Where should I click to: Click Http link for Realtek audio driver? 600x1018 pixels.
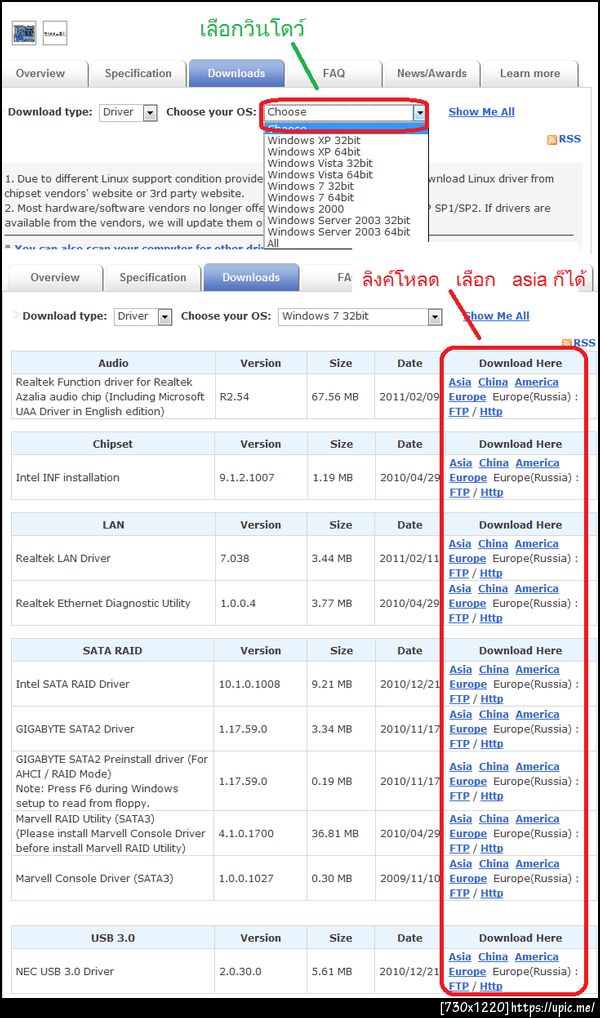click(x=491, y=412)
